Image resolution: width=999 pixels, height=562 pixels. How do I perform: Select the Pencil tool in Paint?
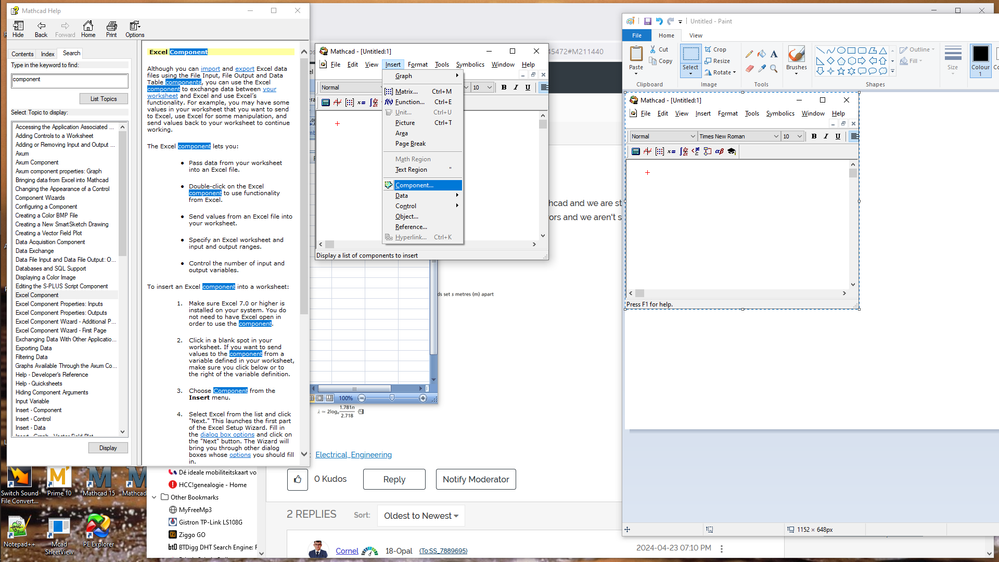tap(749, 54)
